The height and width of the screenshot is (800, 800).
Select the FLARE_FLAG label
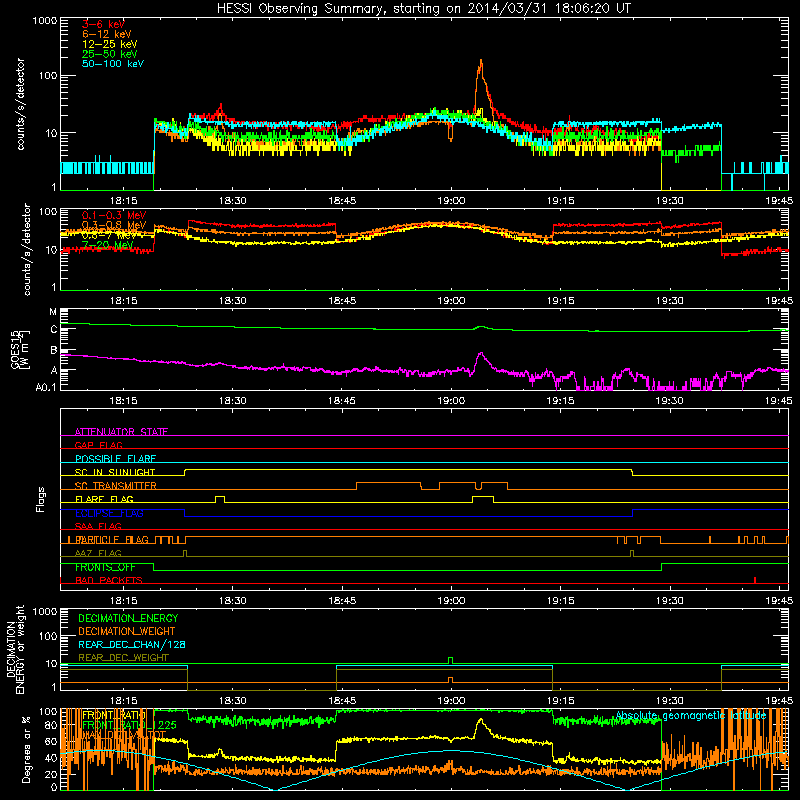click(x=104, y=499)
